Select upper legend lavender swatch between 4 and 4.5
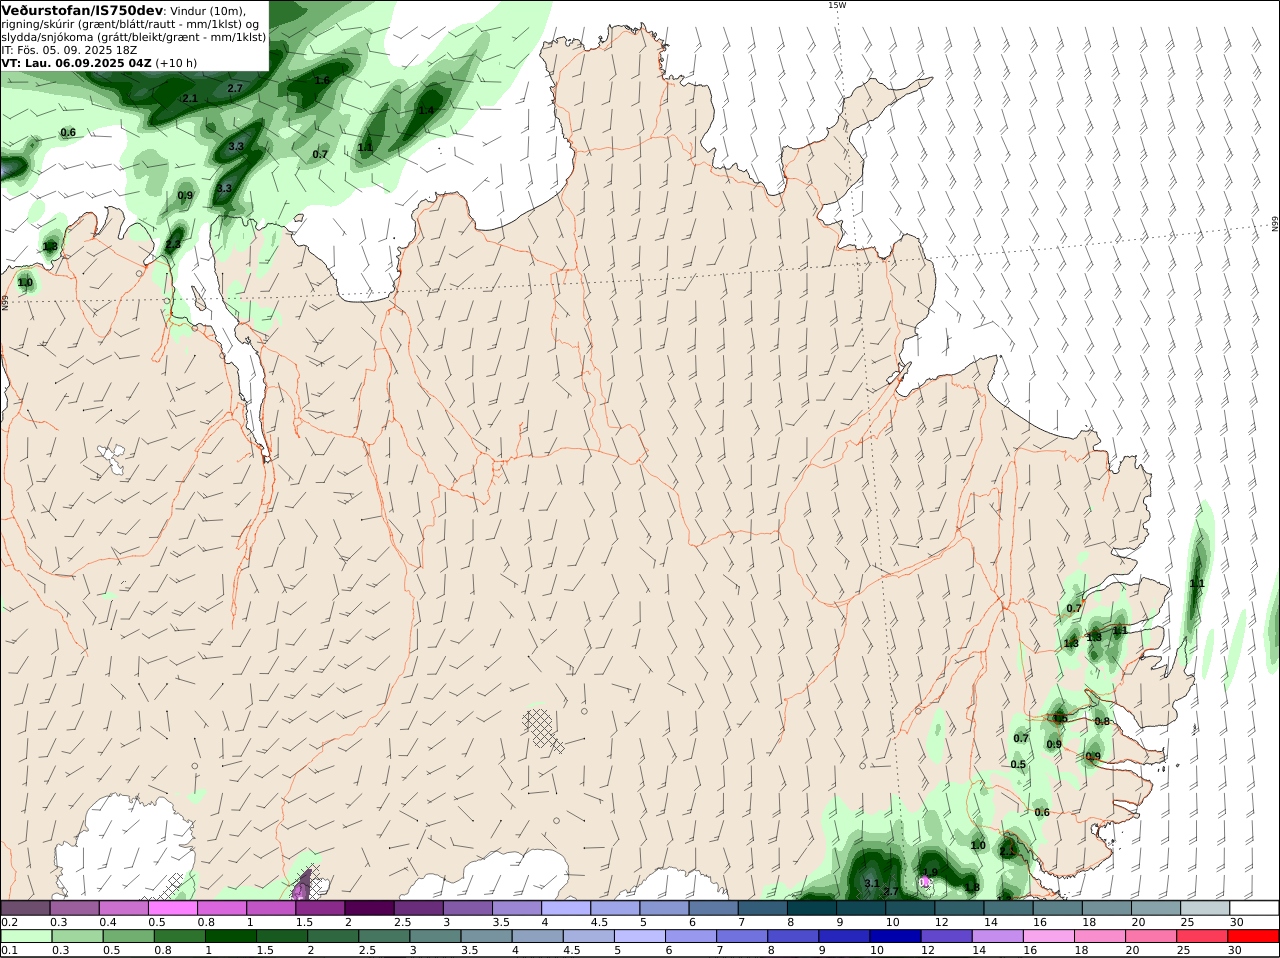 point(565,908)
